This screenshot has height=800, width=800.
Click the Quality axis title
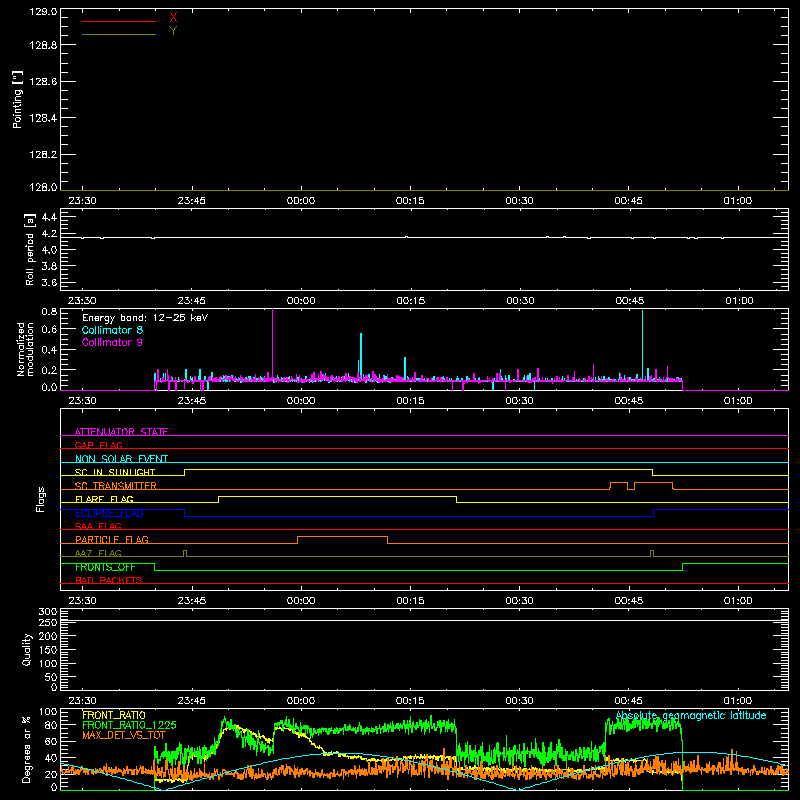[x=27, y=649]
